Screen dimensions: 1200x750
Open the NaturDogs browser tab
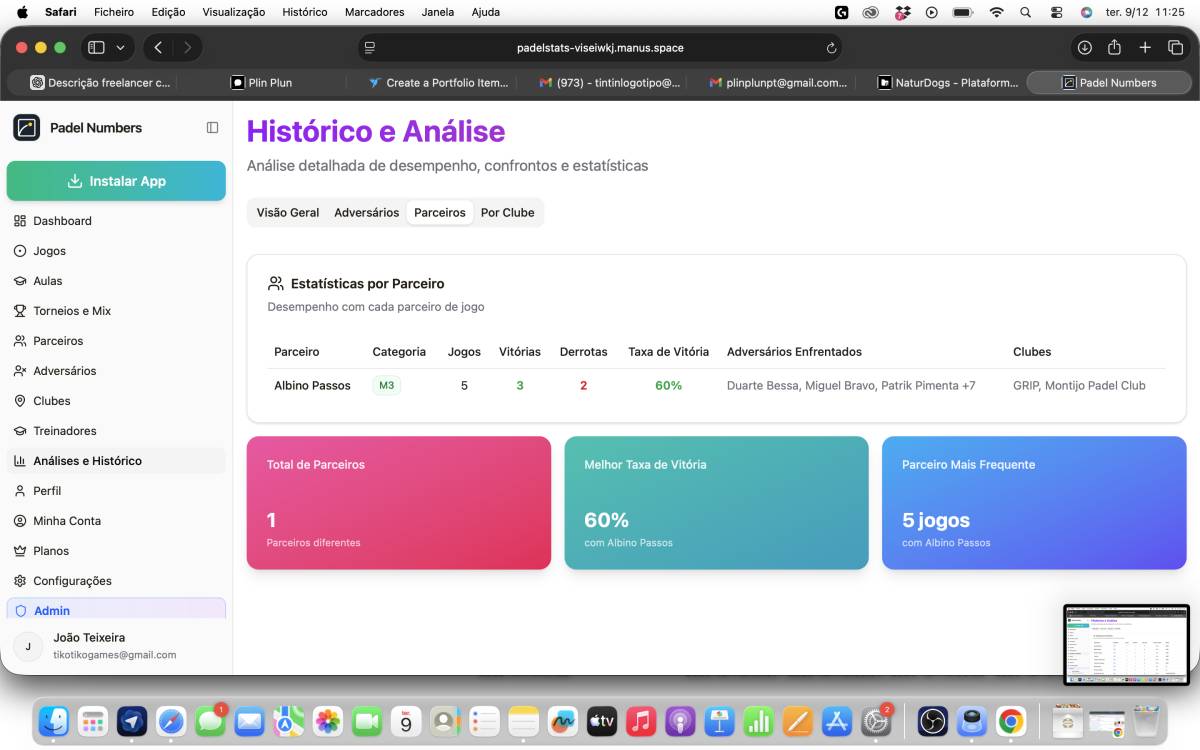click(x=948, y=83)
